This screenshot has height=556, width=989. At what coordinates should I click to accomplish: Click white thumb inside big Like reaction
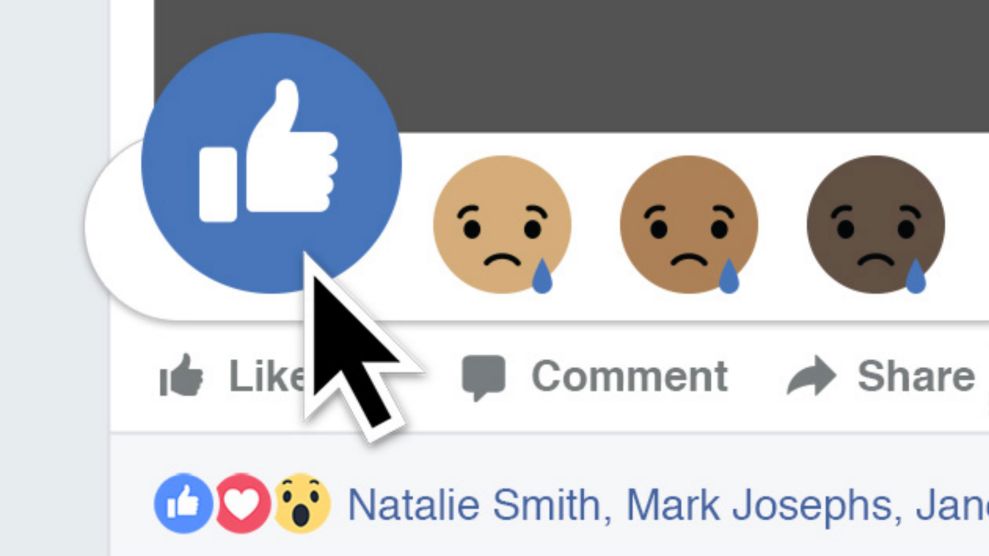coord(268,151)
